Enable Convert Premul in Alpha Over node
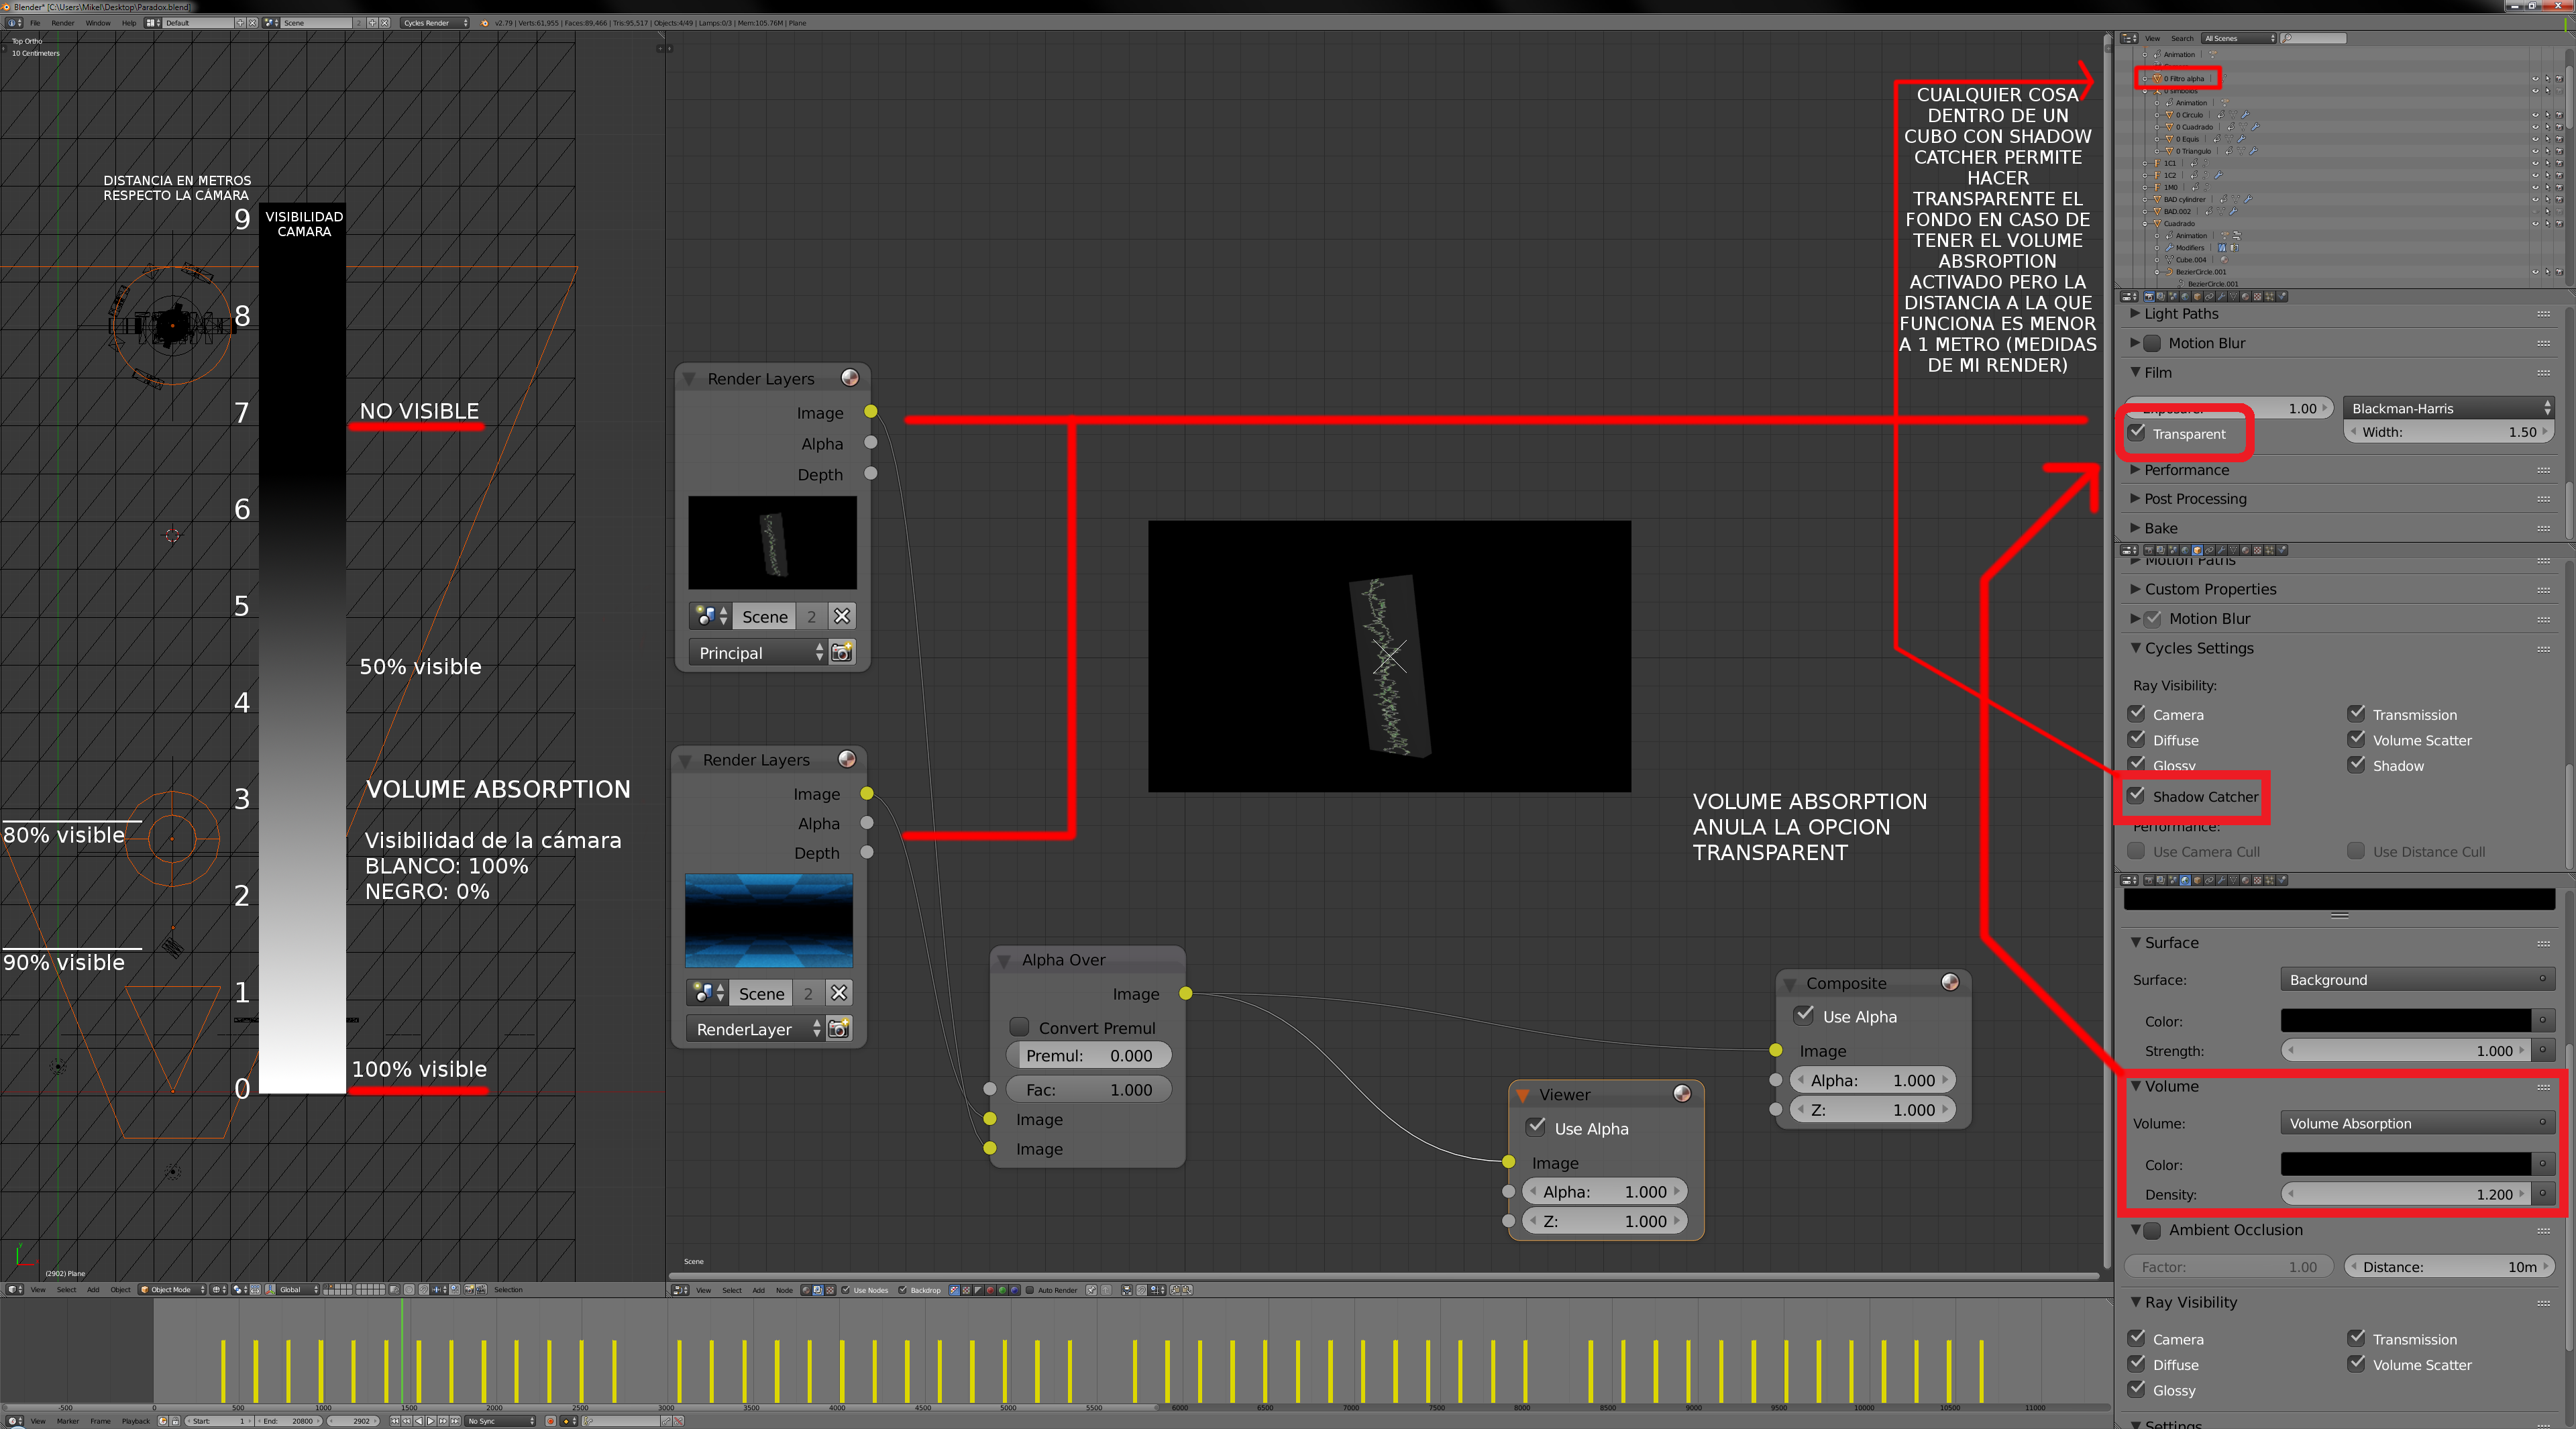Screen dimensions: 2576x1429 tap(1019, 1027)
